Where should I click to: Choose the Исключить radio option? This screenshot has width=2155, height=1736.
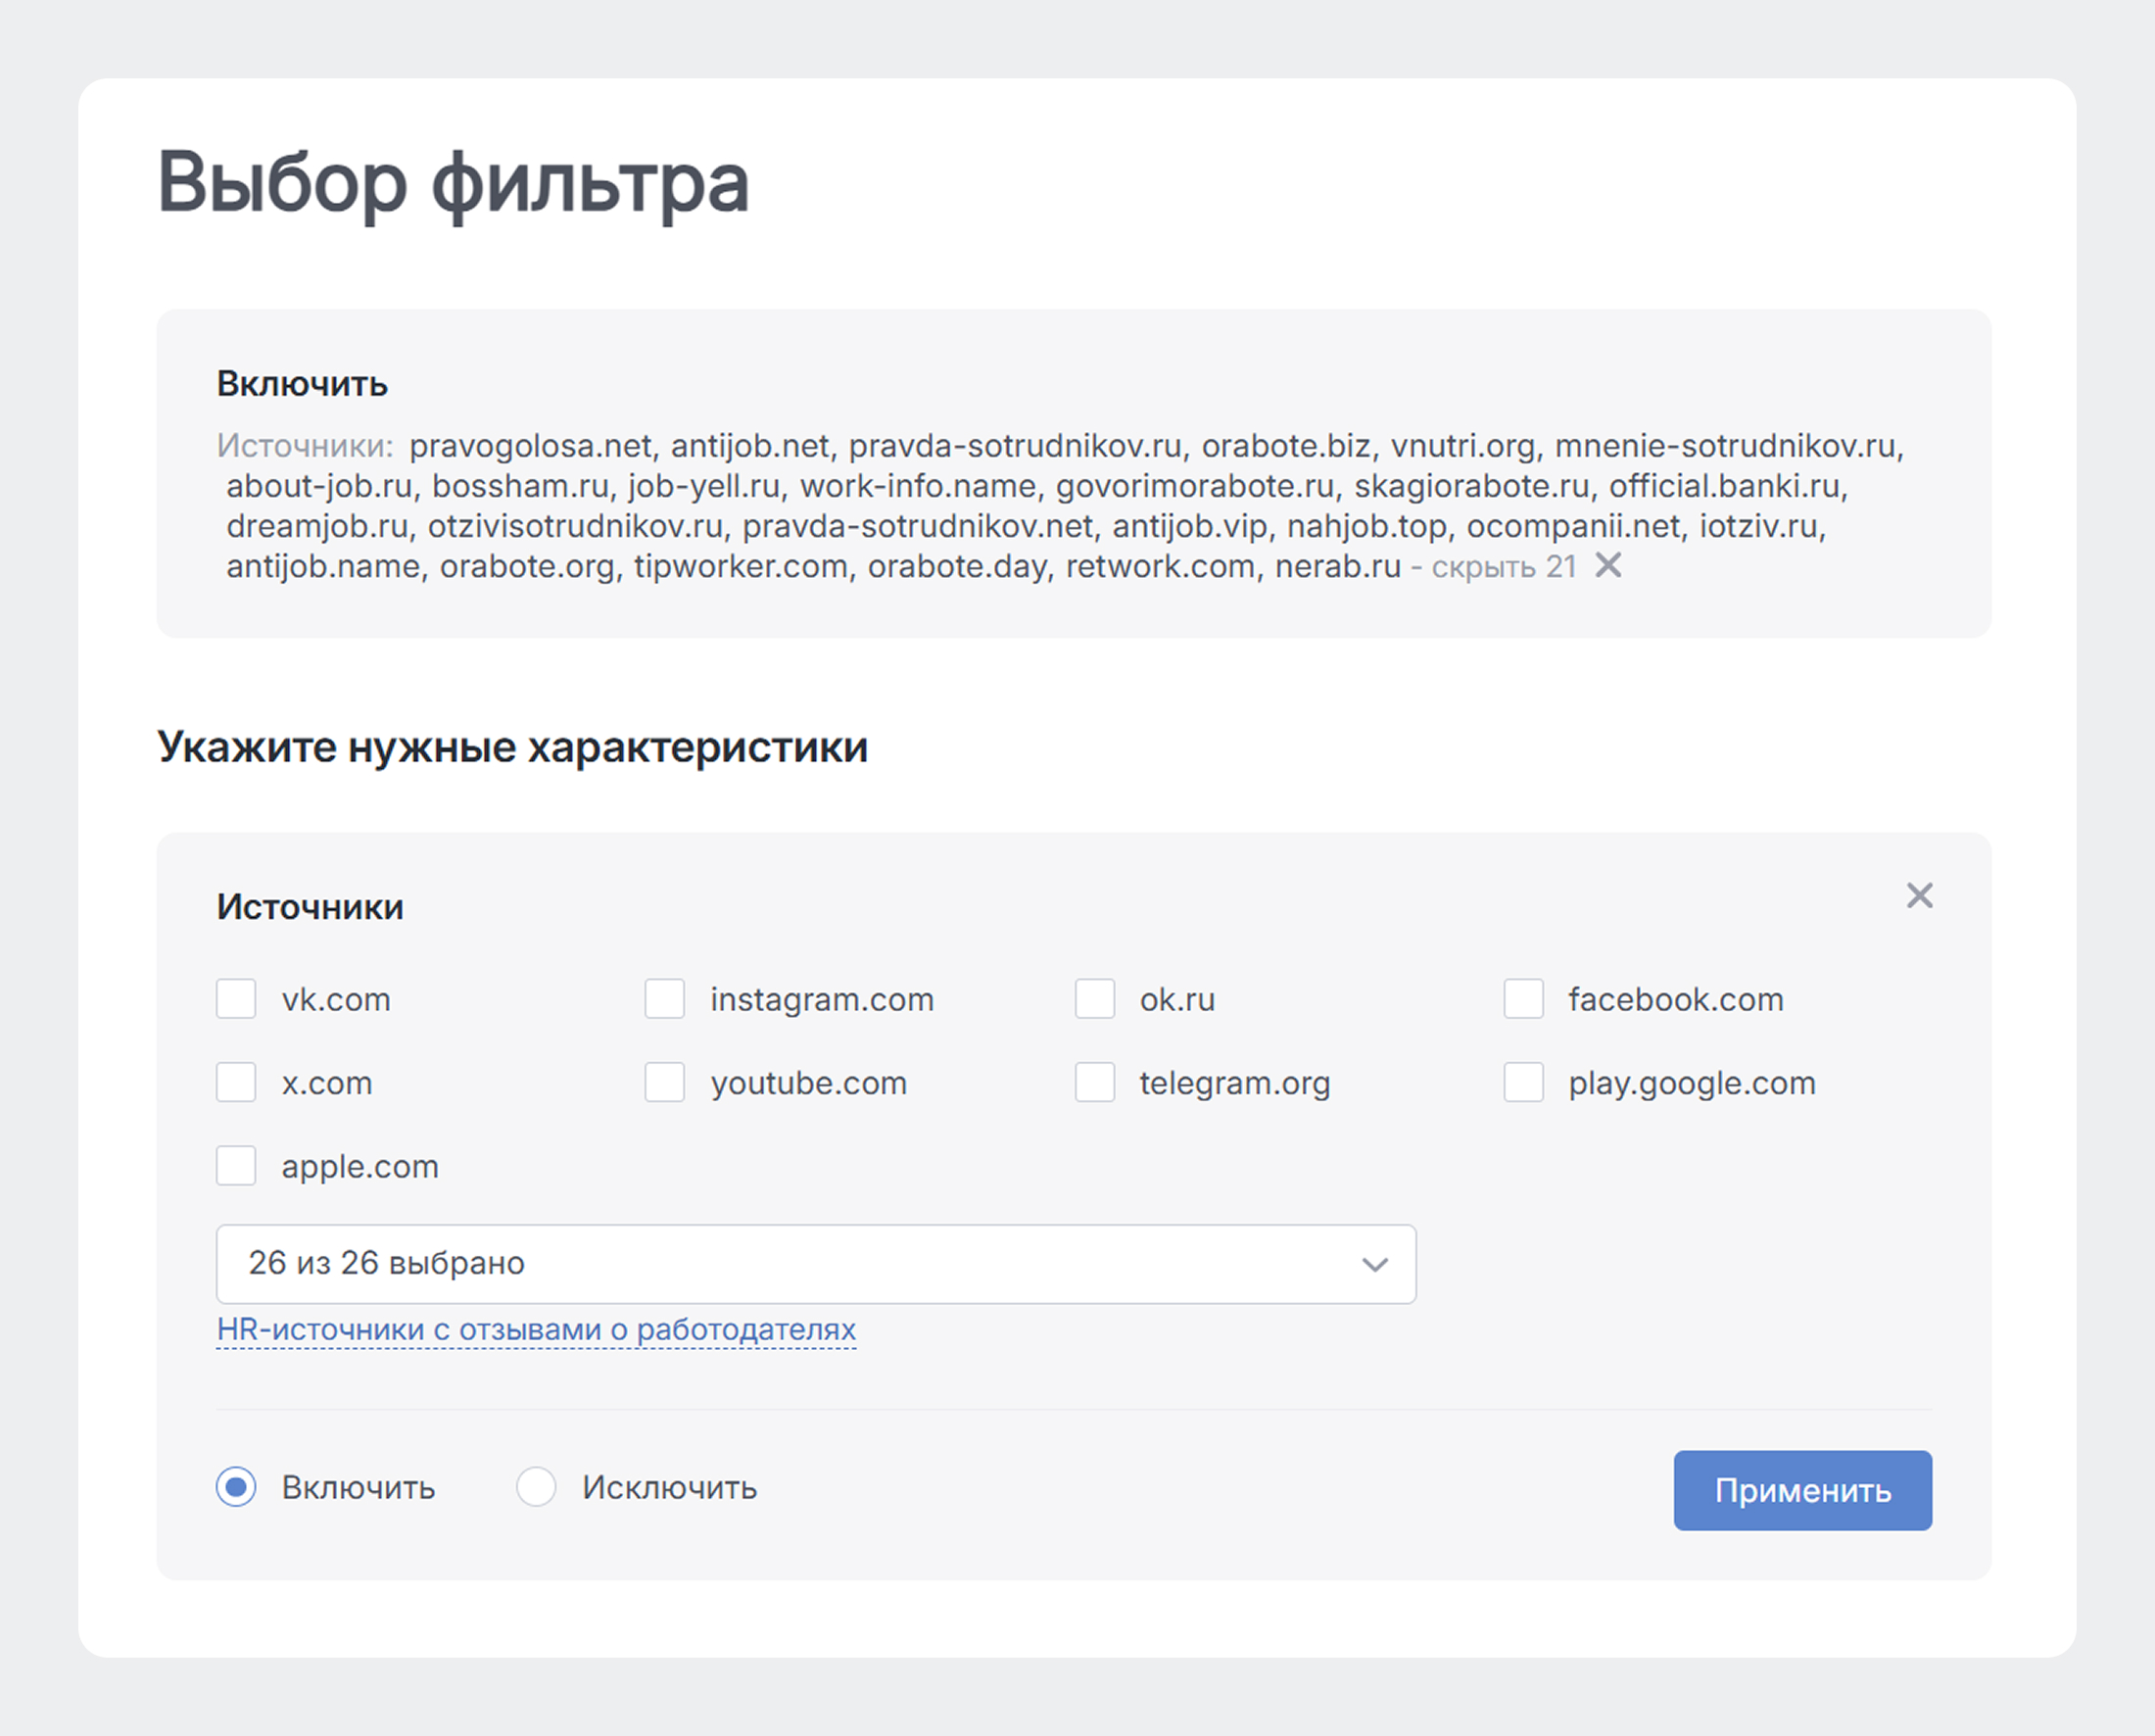(x=536, y=1487)
